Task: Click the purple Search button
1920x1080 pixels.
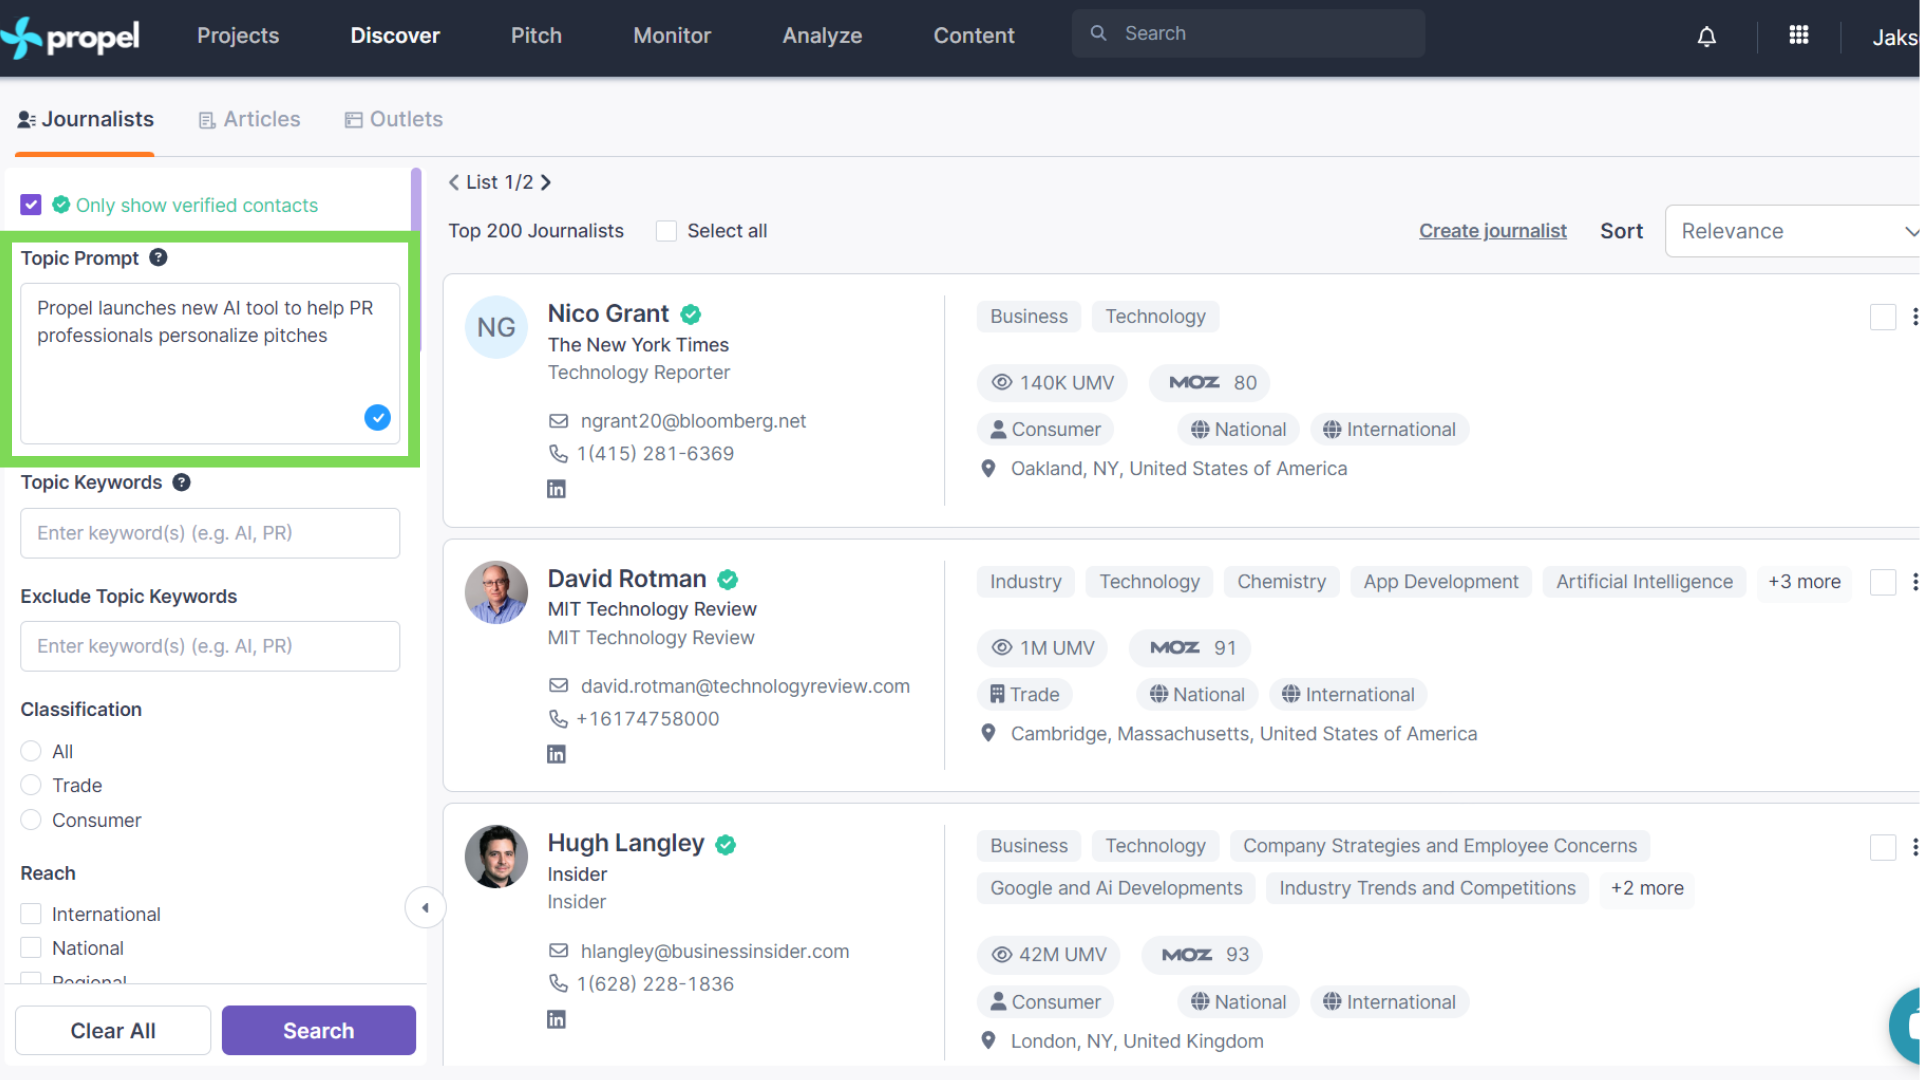Action: click(319, 1030)
